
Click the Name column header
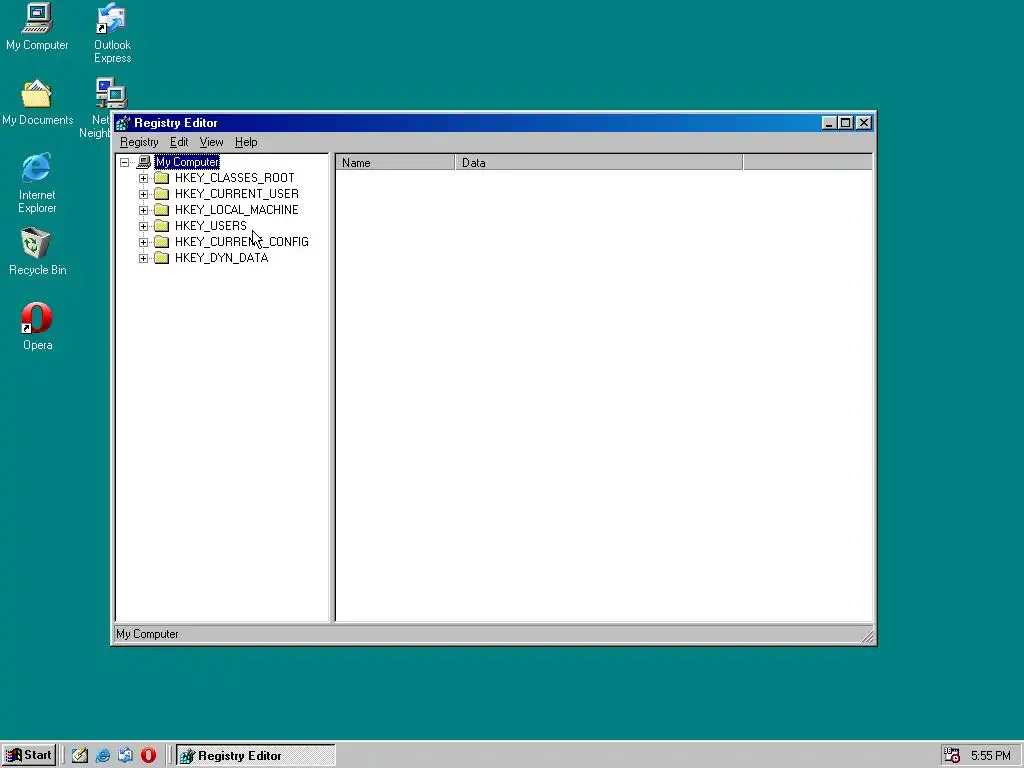[395, 163]
